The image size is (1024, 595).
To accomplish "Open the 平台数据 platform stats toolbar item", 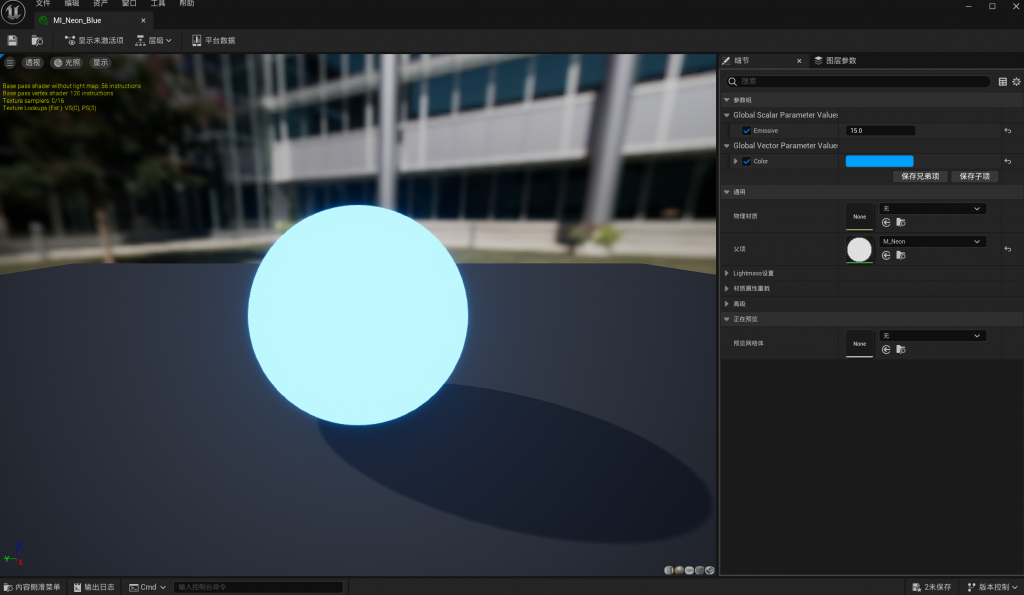I will (x=214, y=40).
